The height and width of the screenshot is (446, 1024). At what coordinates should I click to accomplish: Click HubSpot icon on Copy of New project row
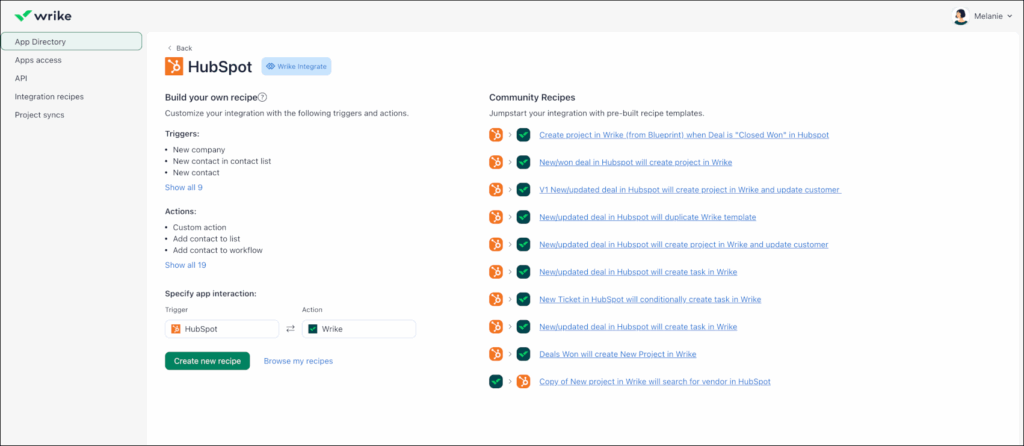click(x=523, y=381)
